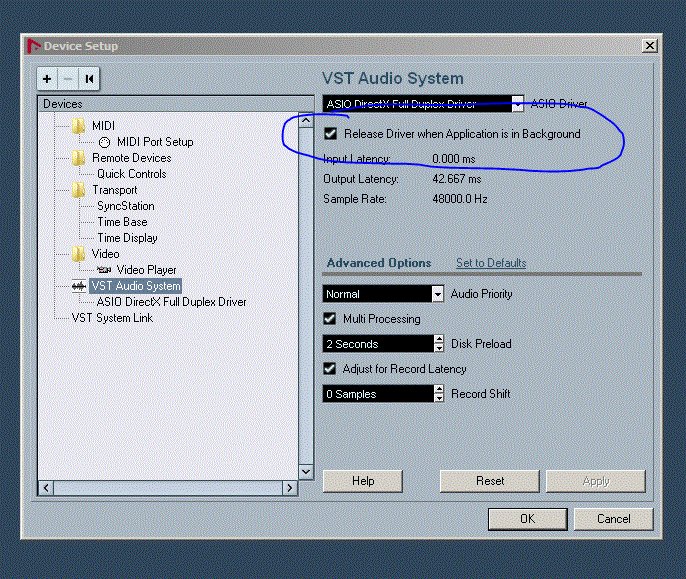Select MIDI Port Setup in device tree
The image size is (686, 579).
click(154, 142)
